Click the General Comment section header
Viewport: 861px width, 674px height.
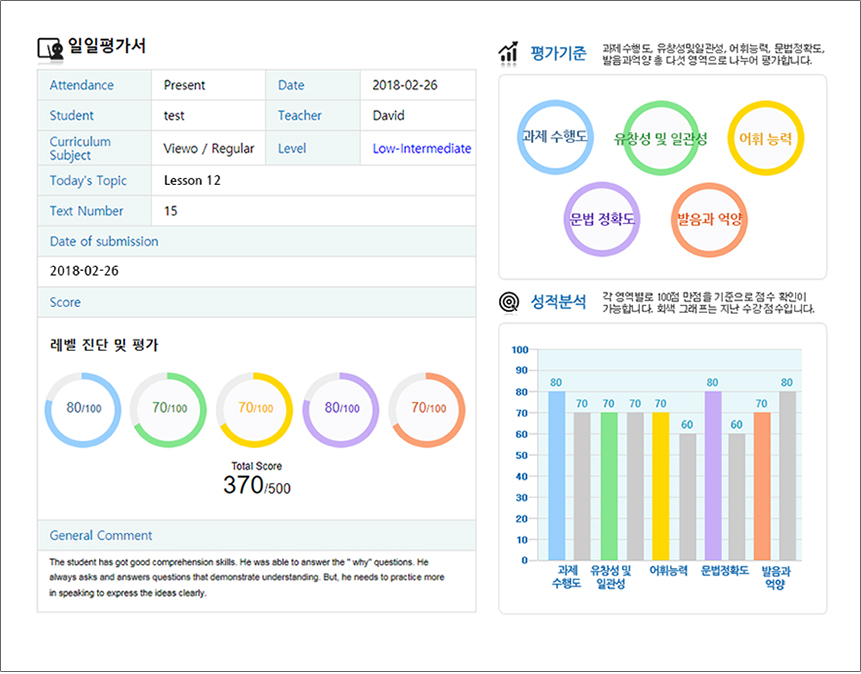pyautogui.click(x=101, y=535)
